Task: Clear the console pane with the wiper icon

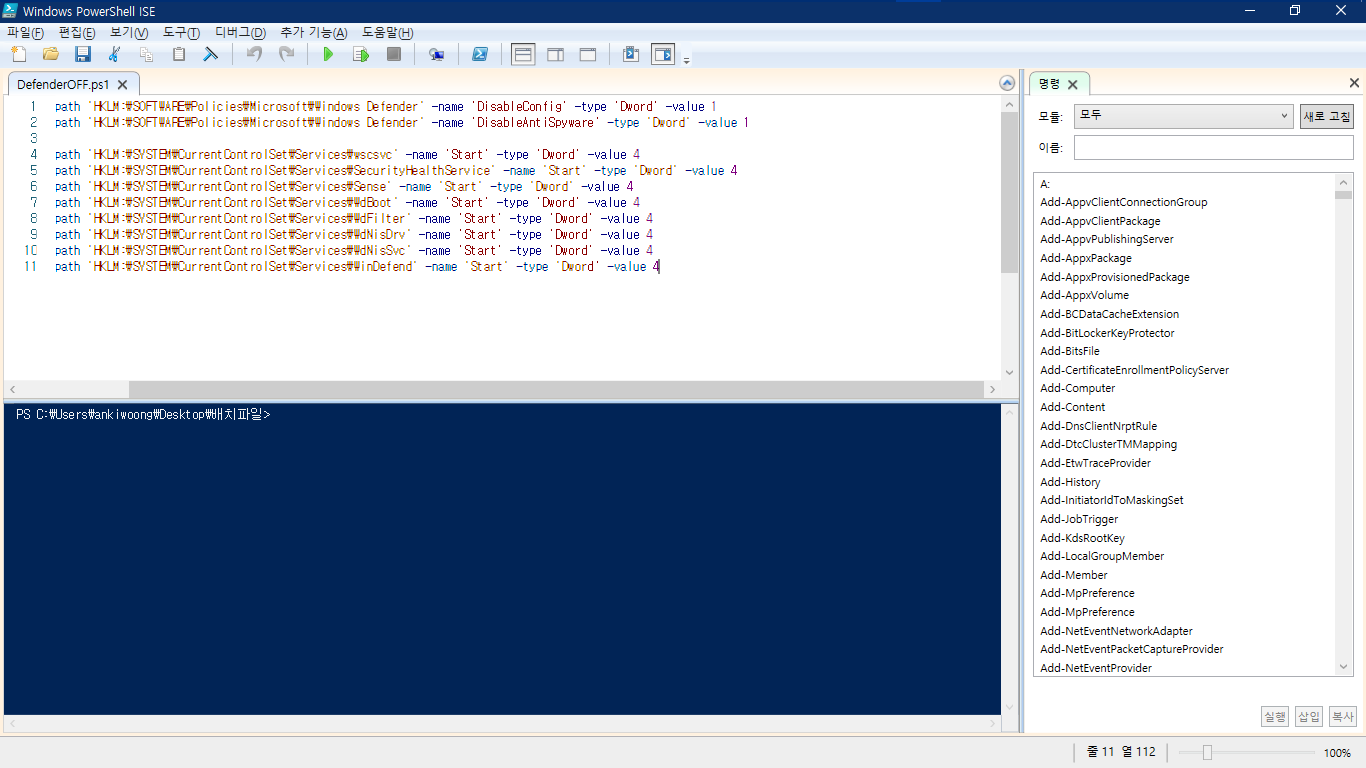Action: tap(210, 54)
